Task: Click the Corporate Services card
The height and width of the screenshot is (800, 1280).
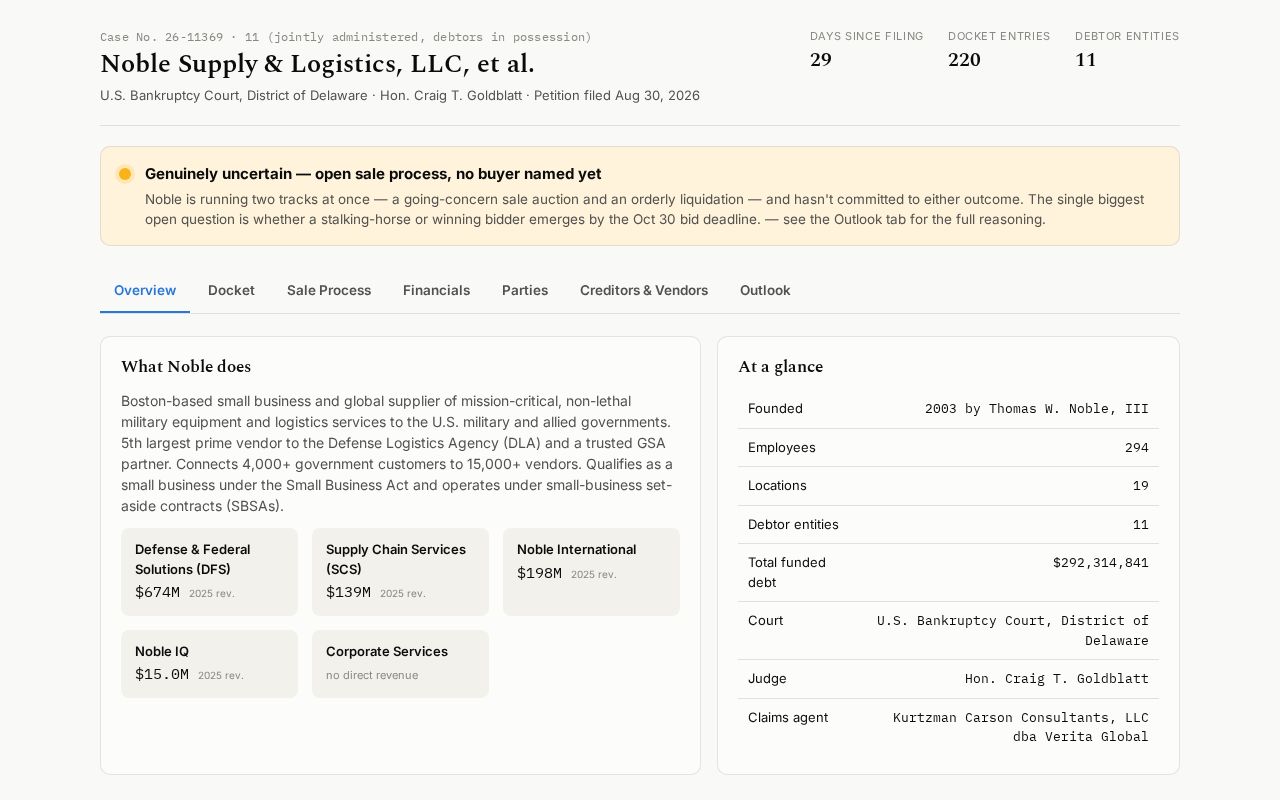Action: pyautogui.click(x=400, y=664)
